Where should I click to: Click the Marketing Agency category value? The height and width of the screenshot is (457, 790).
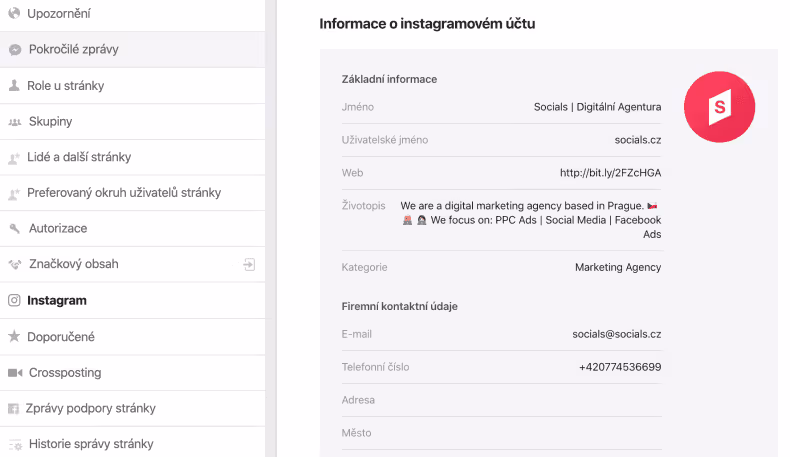pyautogui.click(x=618, y=267)
